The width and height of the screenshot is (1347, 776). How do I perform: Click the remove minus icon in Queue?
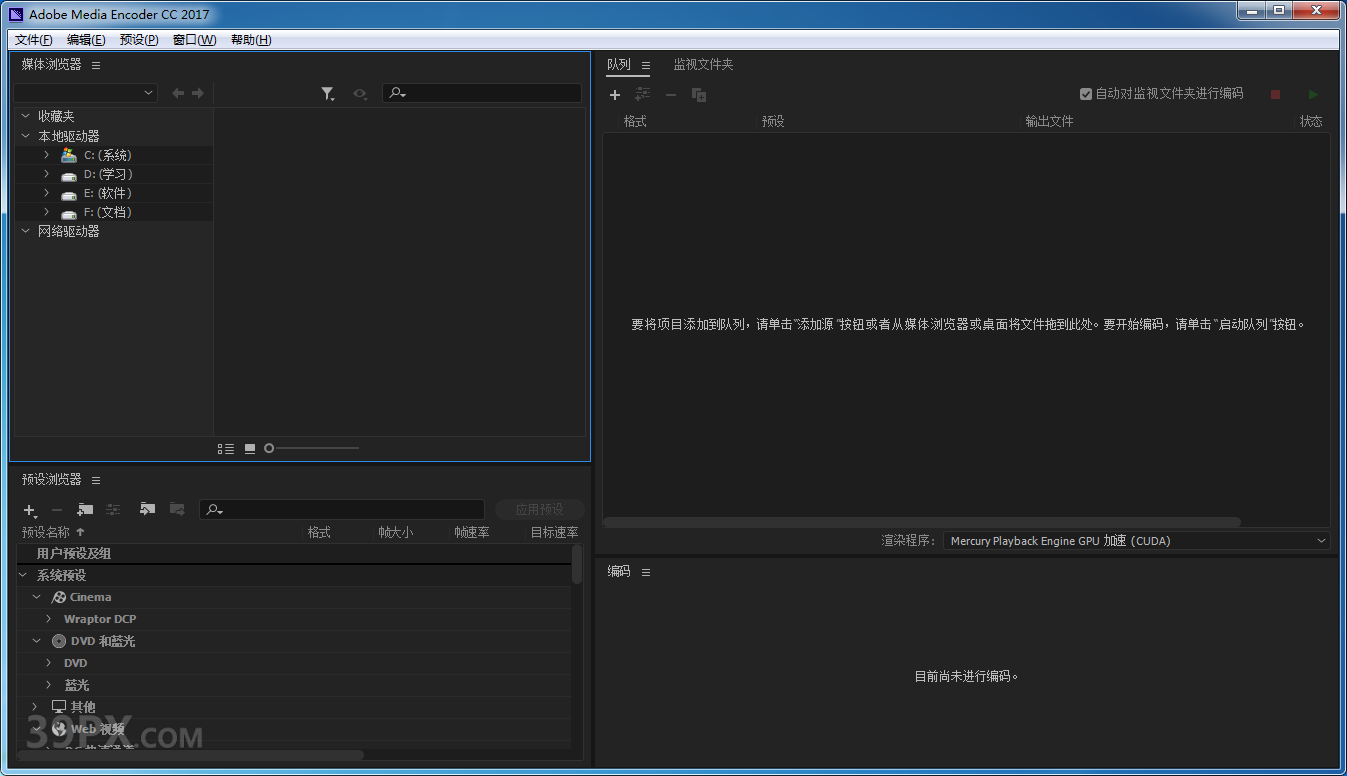coord(671,95)
